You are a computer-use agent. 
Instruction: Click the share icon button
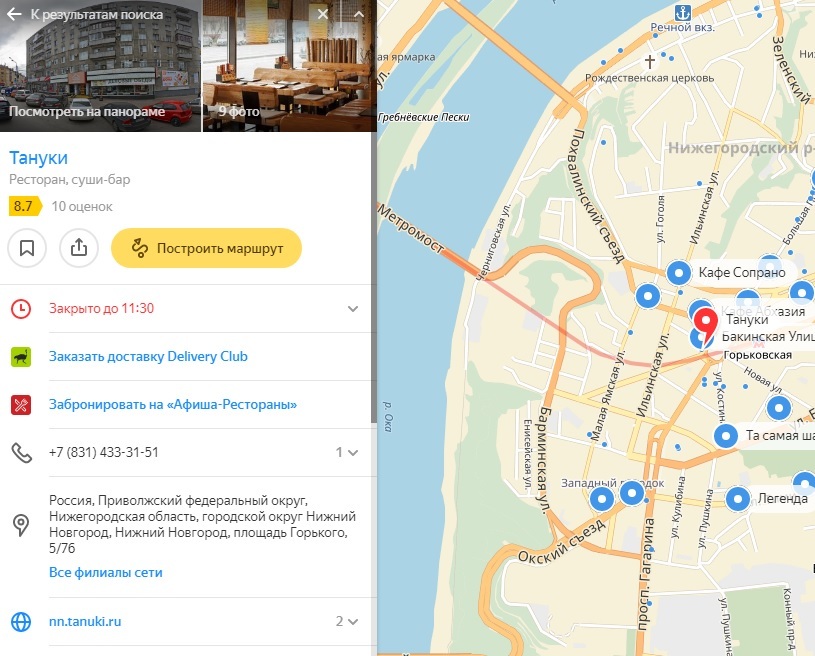[x=79, y=248]
